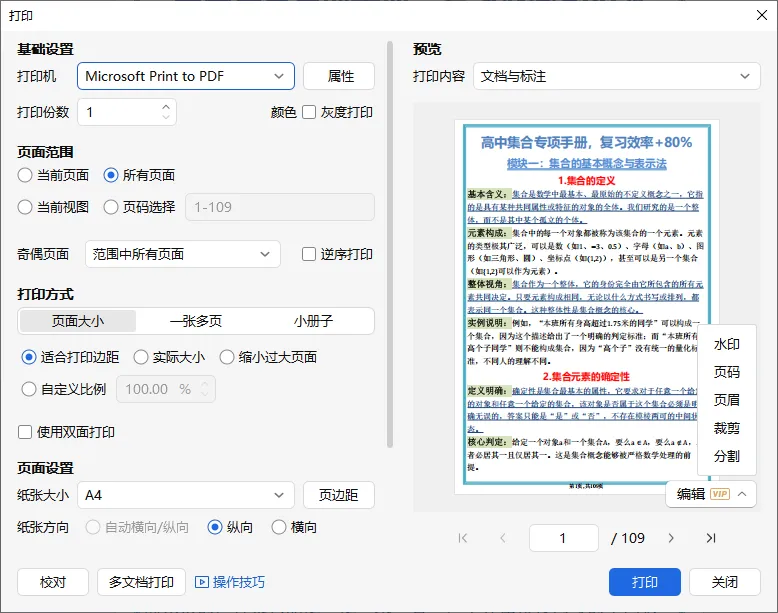Image resolution: width=778 pixels, height=613 pixels.
Task: Go to next preview page
Action: (671, 538)
